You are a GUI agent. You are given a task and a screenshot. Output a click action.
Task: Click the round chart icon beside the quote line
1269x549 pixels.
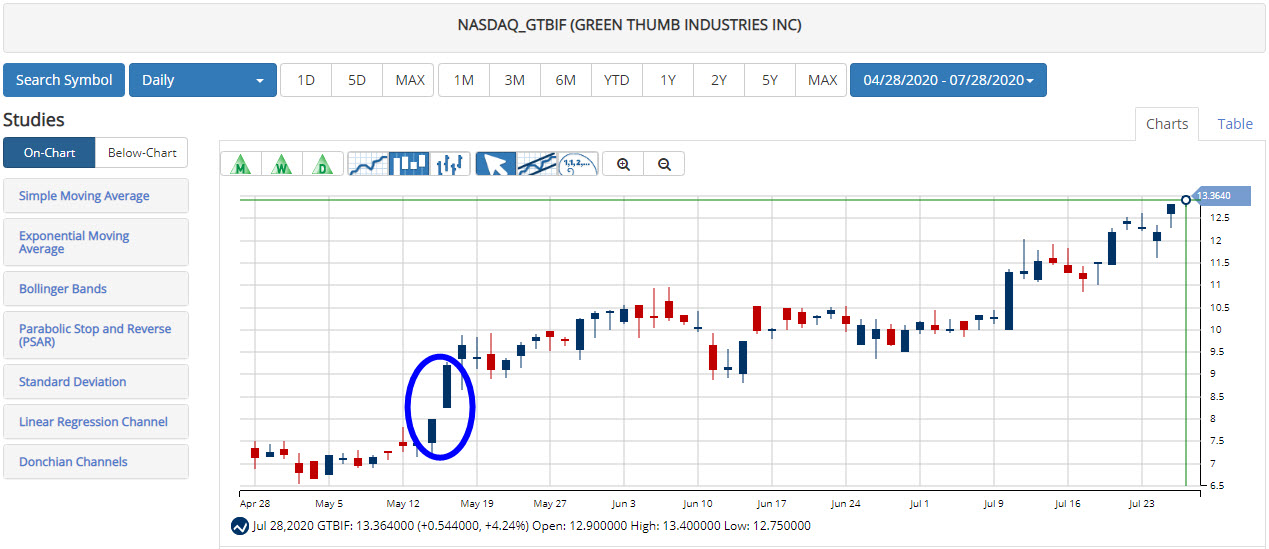click(239, 526)
